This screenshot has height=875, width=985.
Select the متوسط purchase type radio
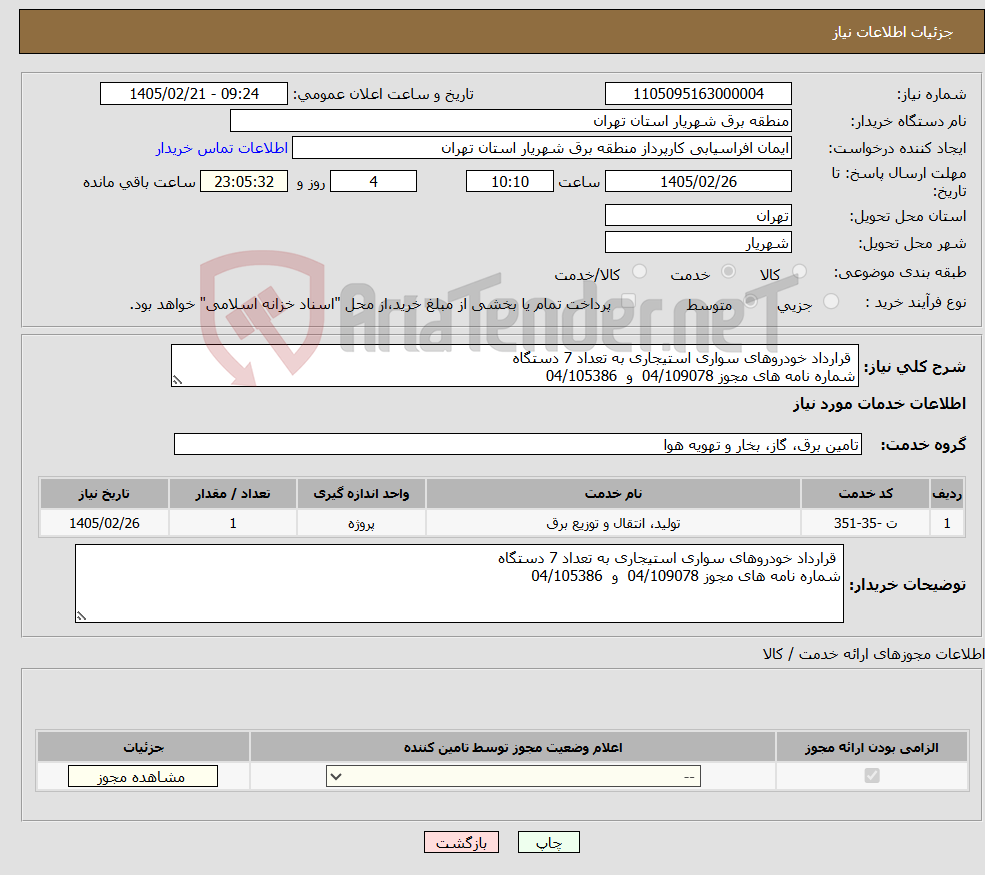751,302
